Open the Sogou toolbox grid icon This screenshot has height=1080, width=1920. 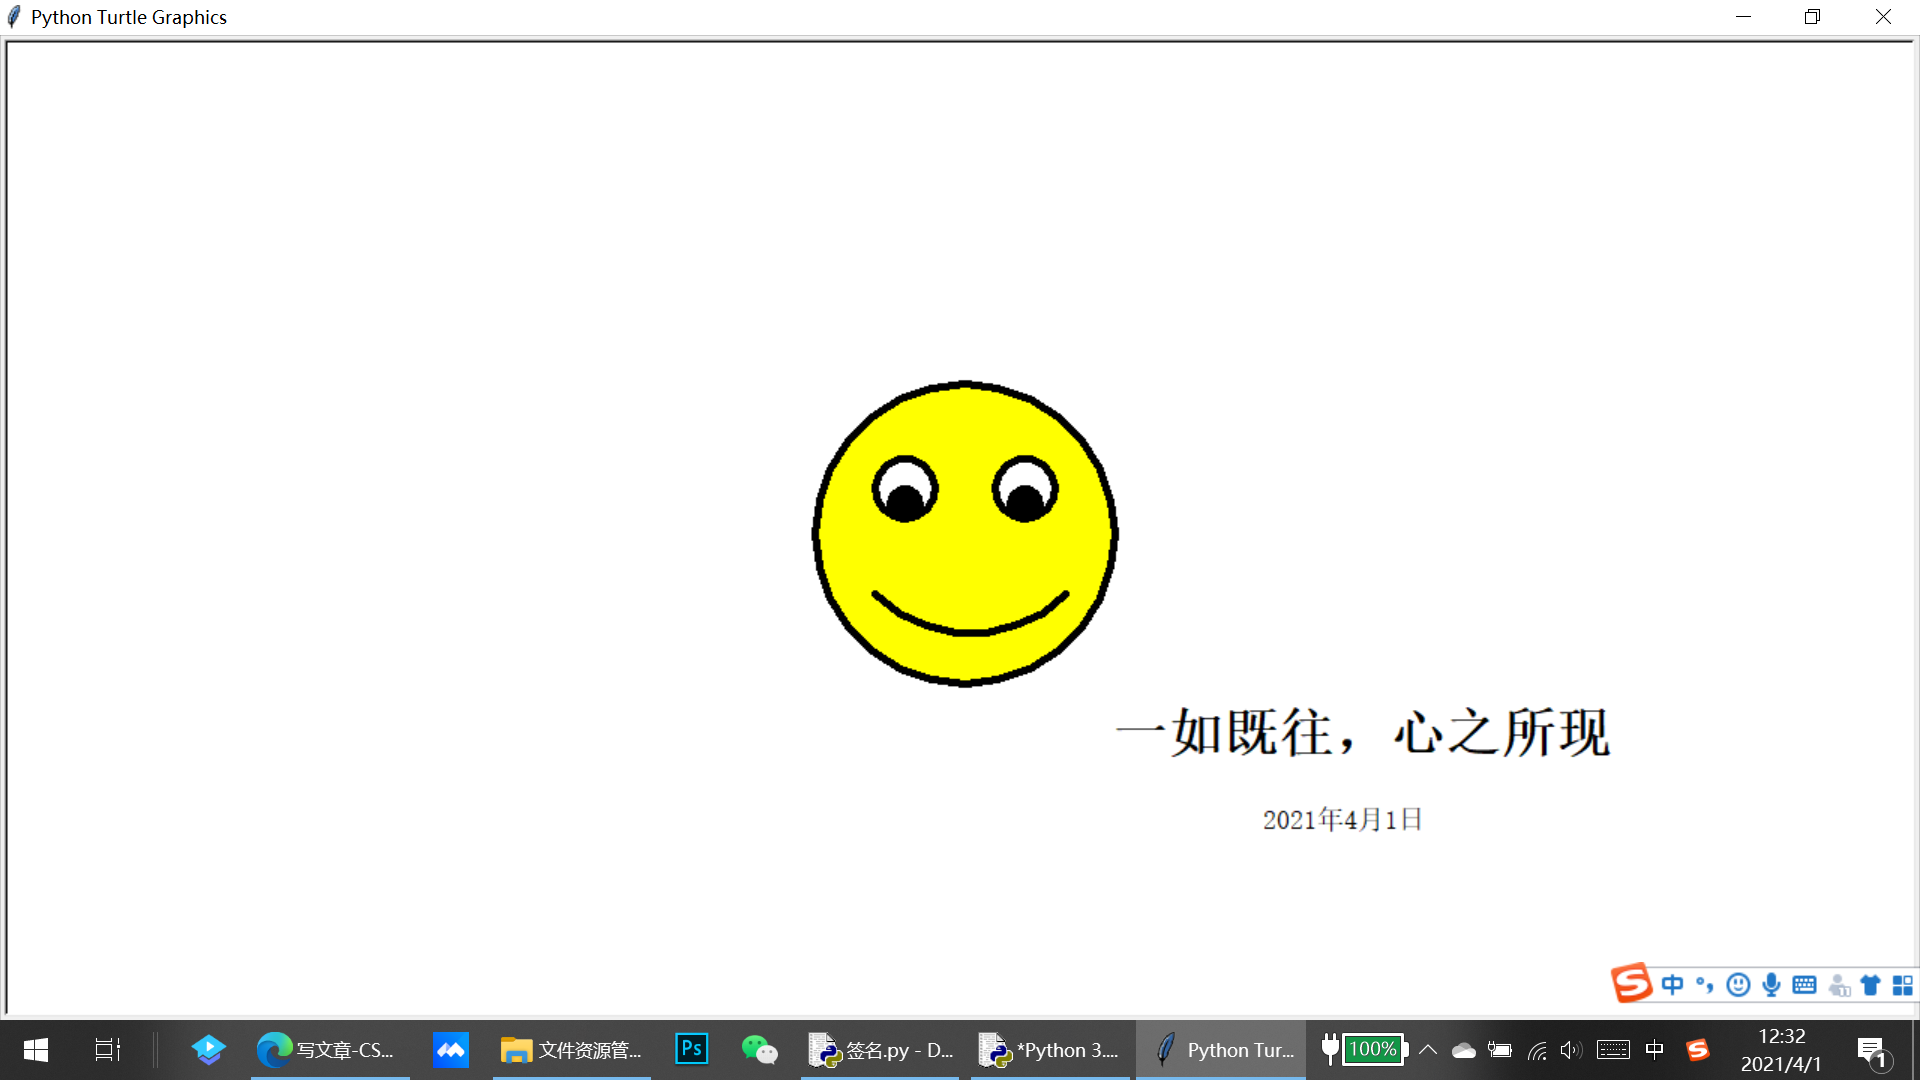(1901, 984)
